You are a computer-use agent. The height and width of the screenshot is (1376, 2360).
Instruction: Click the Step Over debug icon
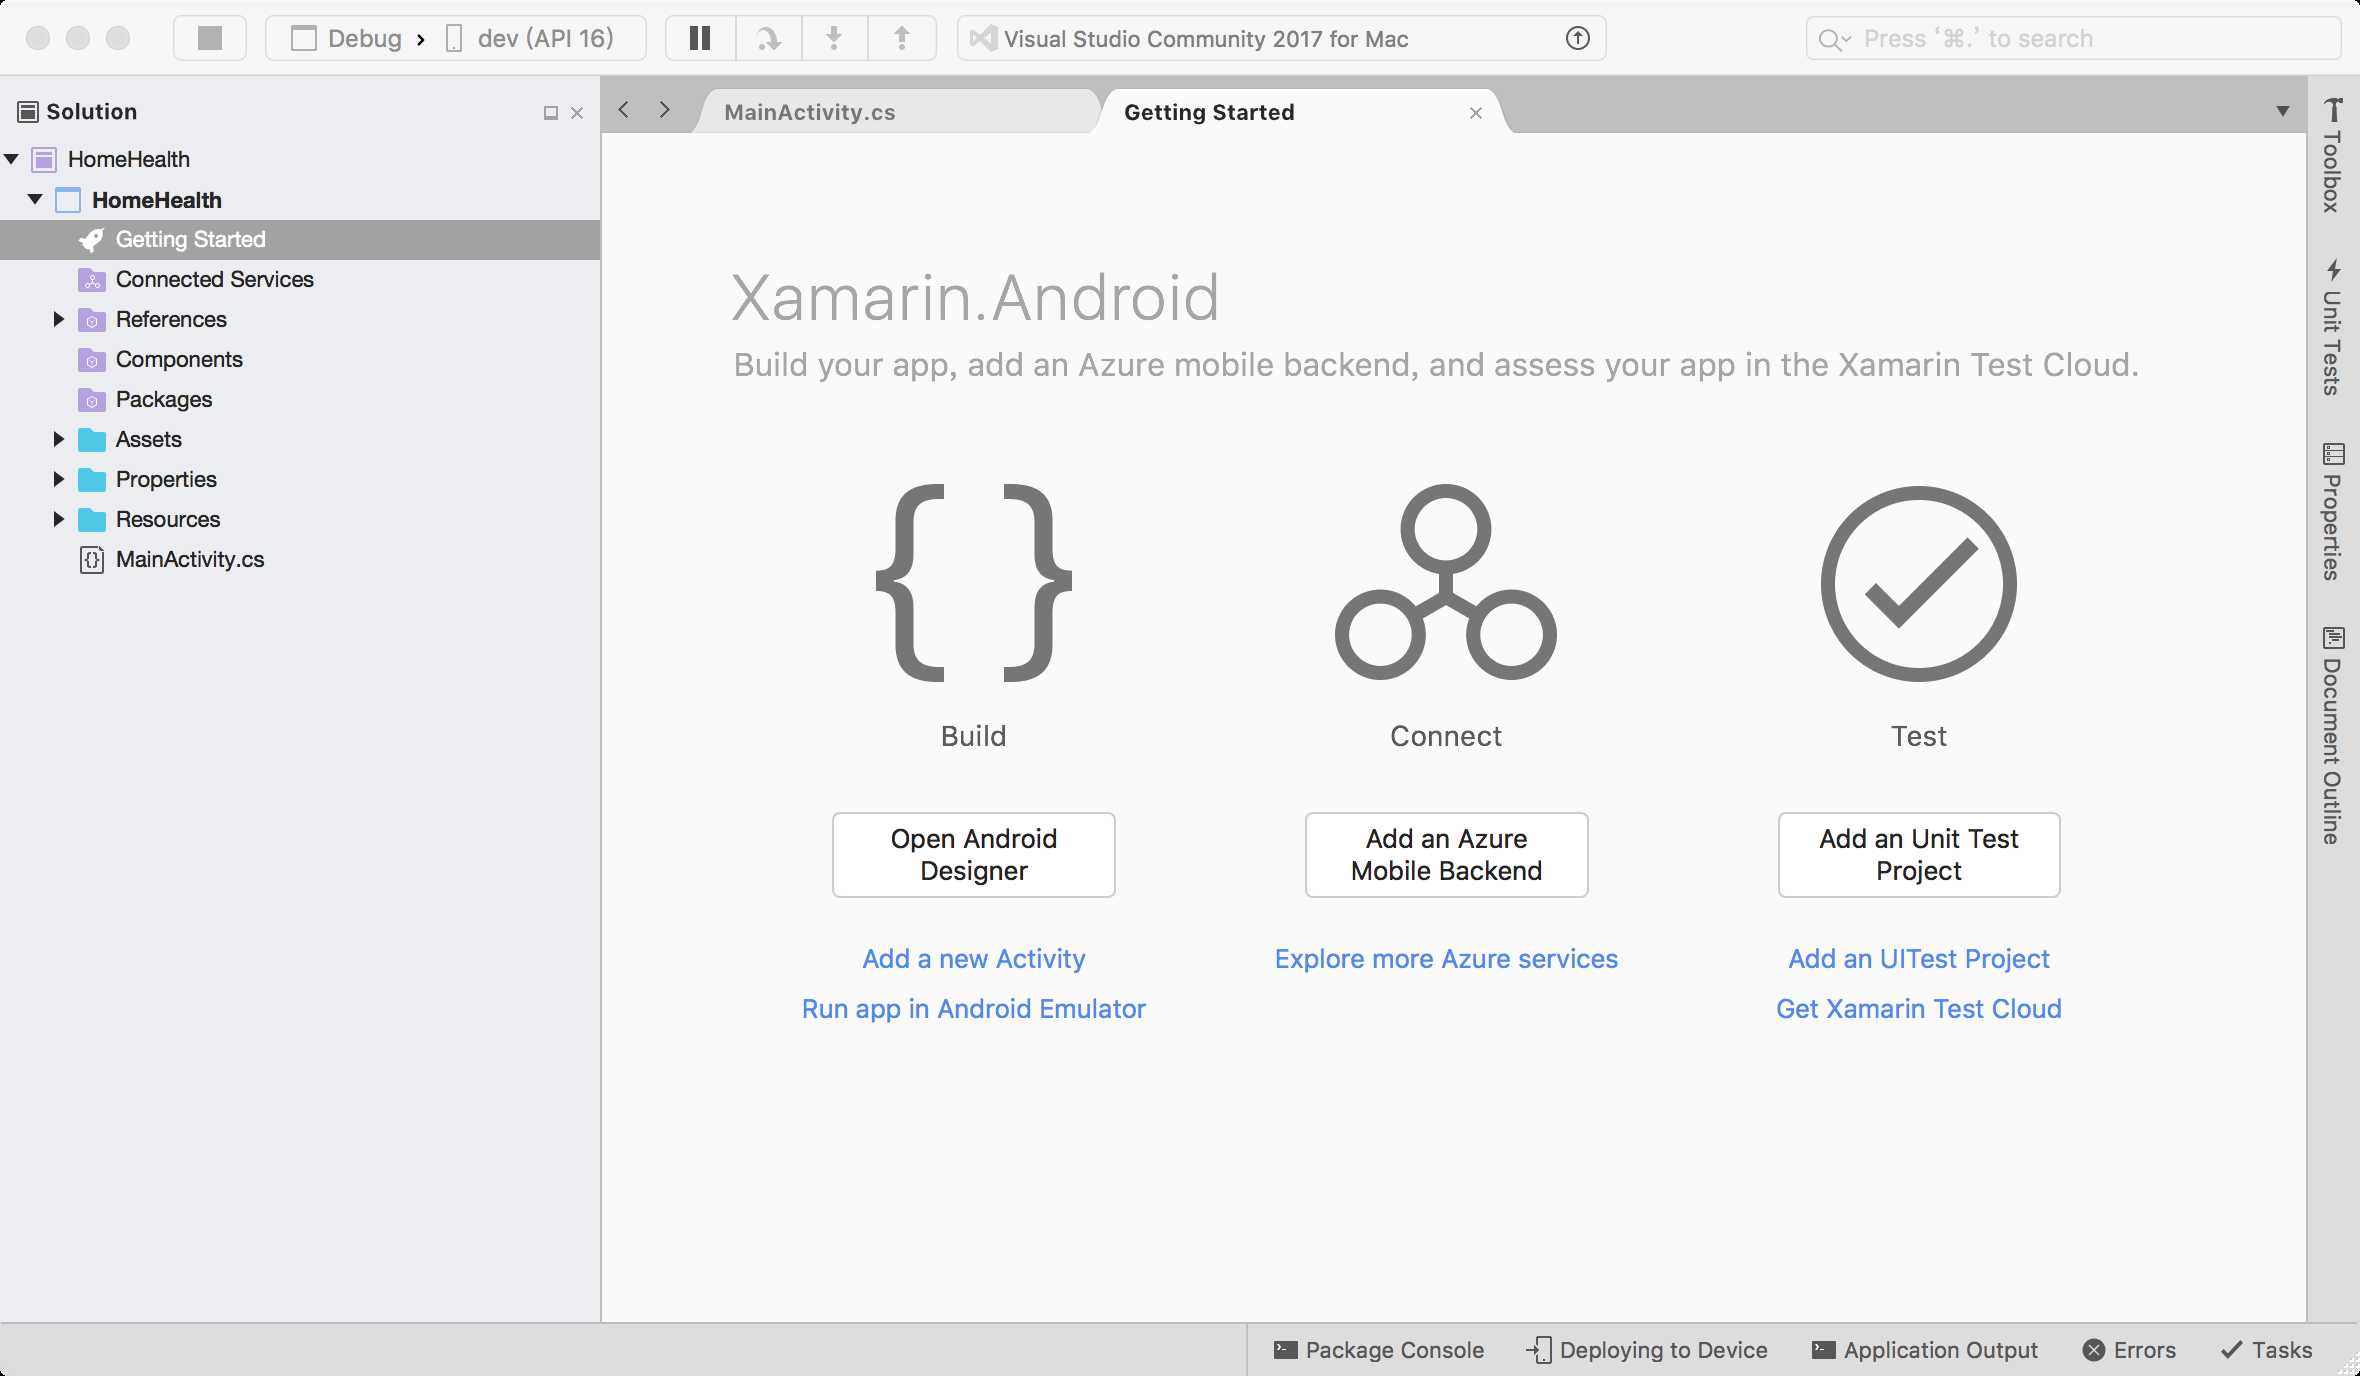pos(768,38)
